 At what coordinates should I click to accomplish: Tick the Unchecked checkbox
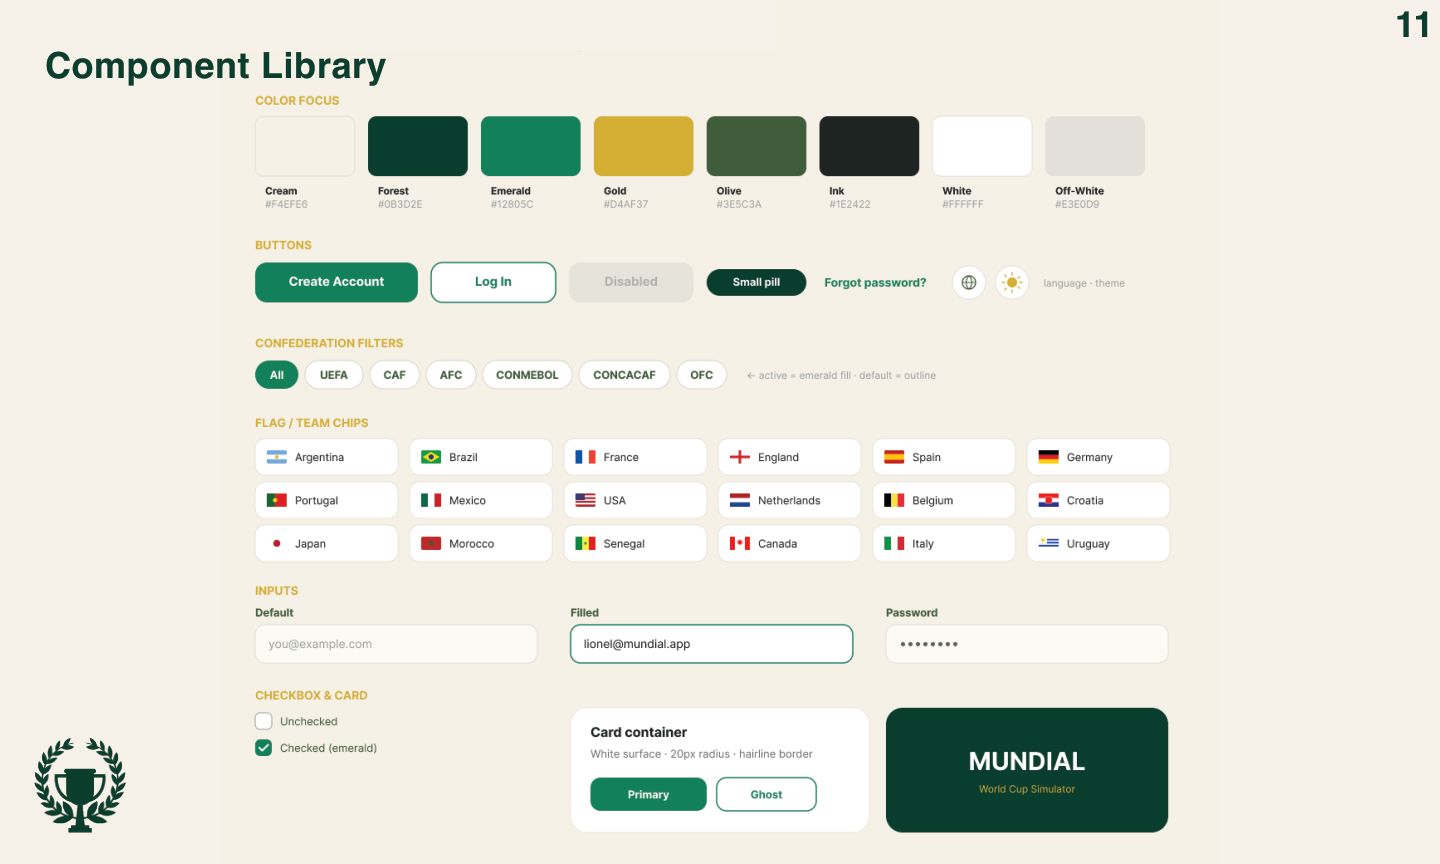coord(264,721)
